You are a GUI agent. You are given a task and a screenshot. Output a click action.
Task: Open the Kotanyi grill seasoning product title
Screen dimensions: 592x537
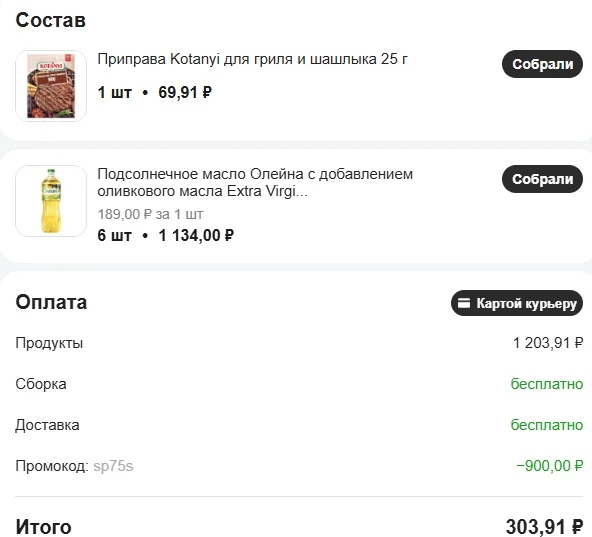[253, 59]
